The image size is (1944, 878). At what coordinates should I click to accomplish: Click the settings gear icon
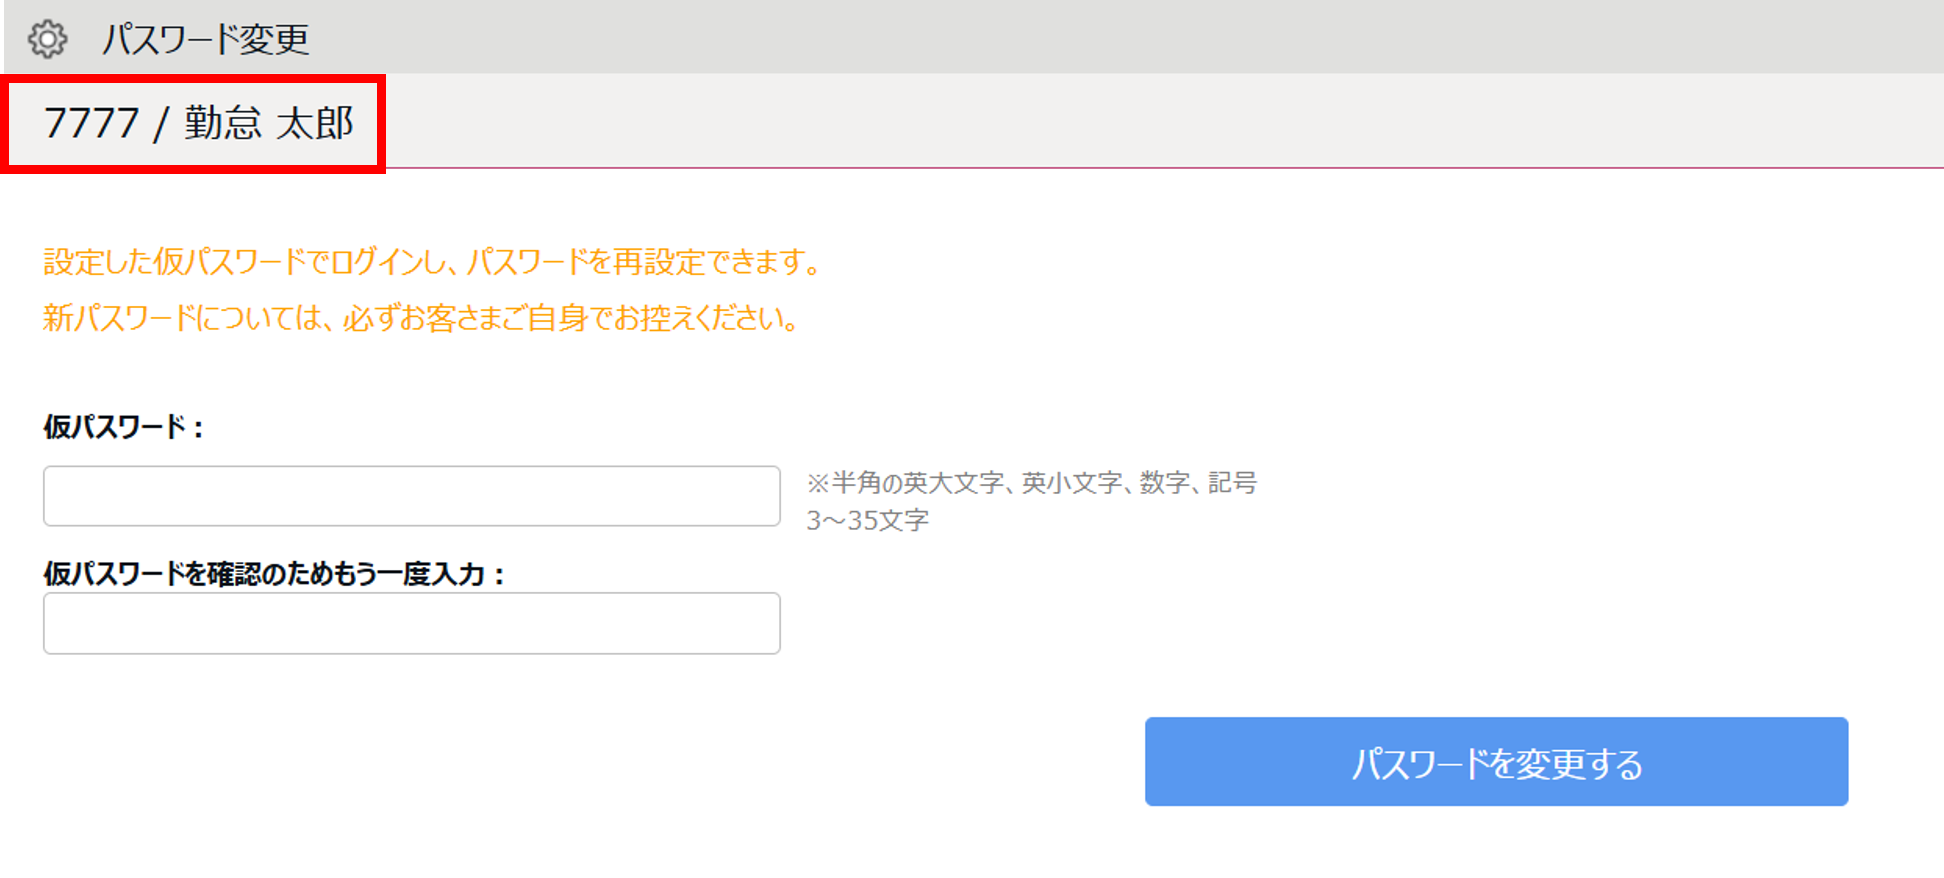(47, 39)
